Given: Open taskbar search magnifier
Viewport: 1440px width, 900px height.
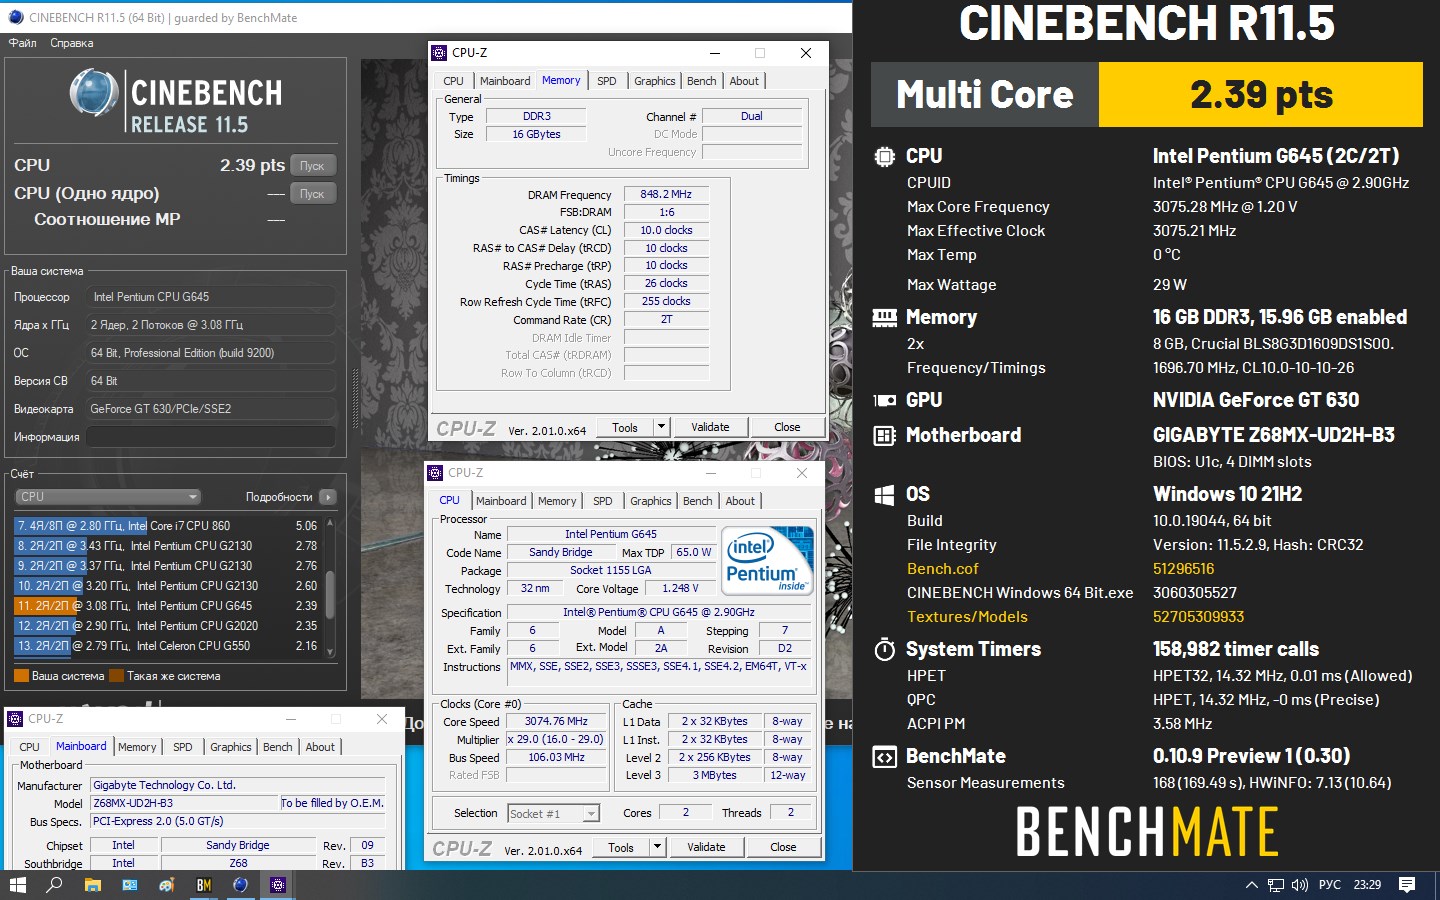Looking at the screenshot, I should pyautogui.click(x=55, y=885).
